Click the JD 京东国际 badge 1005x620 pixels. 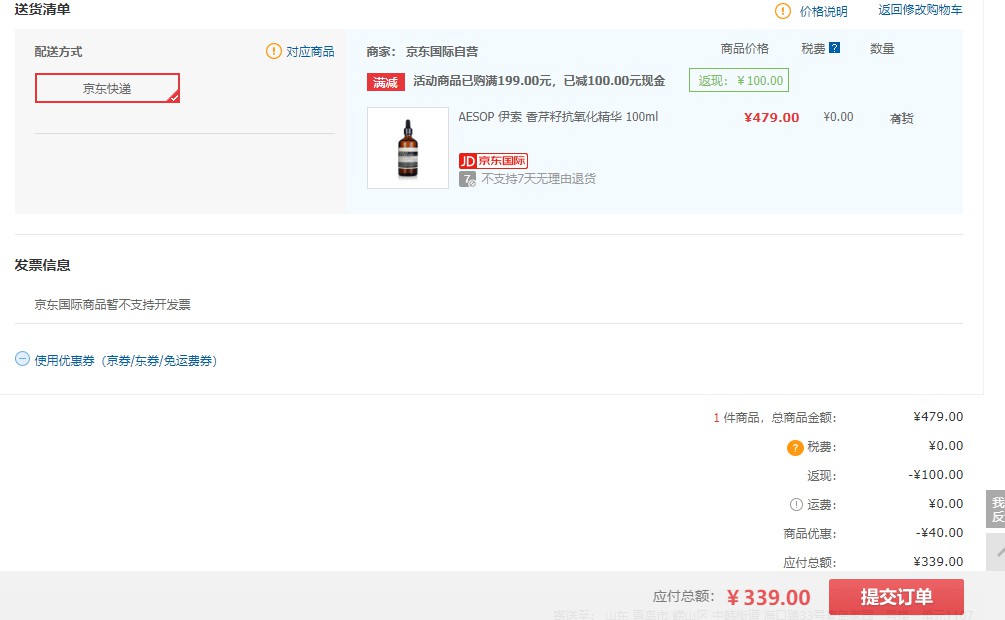(x=494, y=160)
